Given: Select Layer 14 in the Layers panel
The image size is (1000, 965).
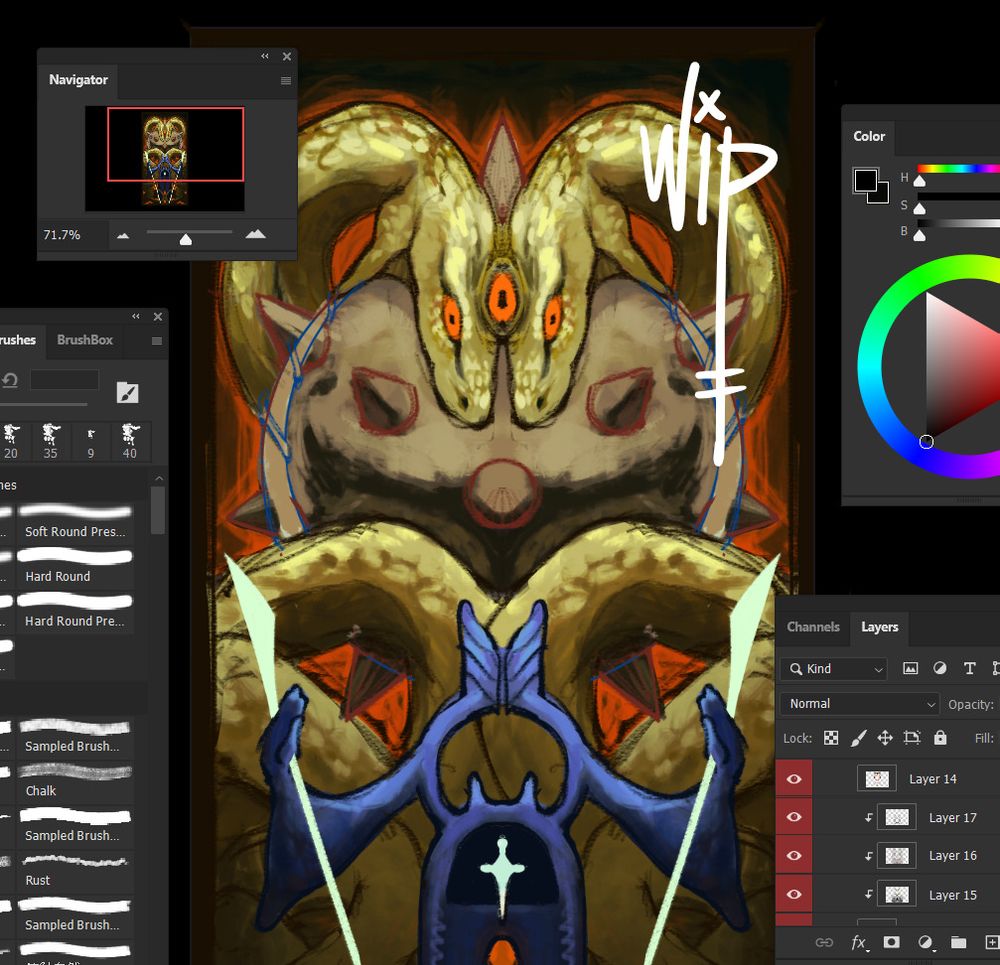Looking at the screenshot, I should click(x=906, y=779).
